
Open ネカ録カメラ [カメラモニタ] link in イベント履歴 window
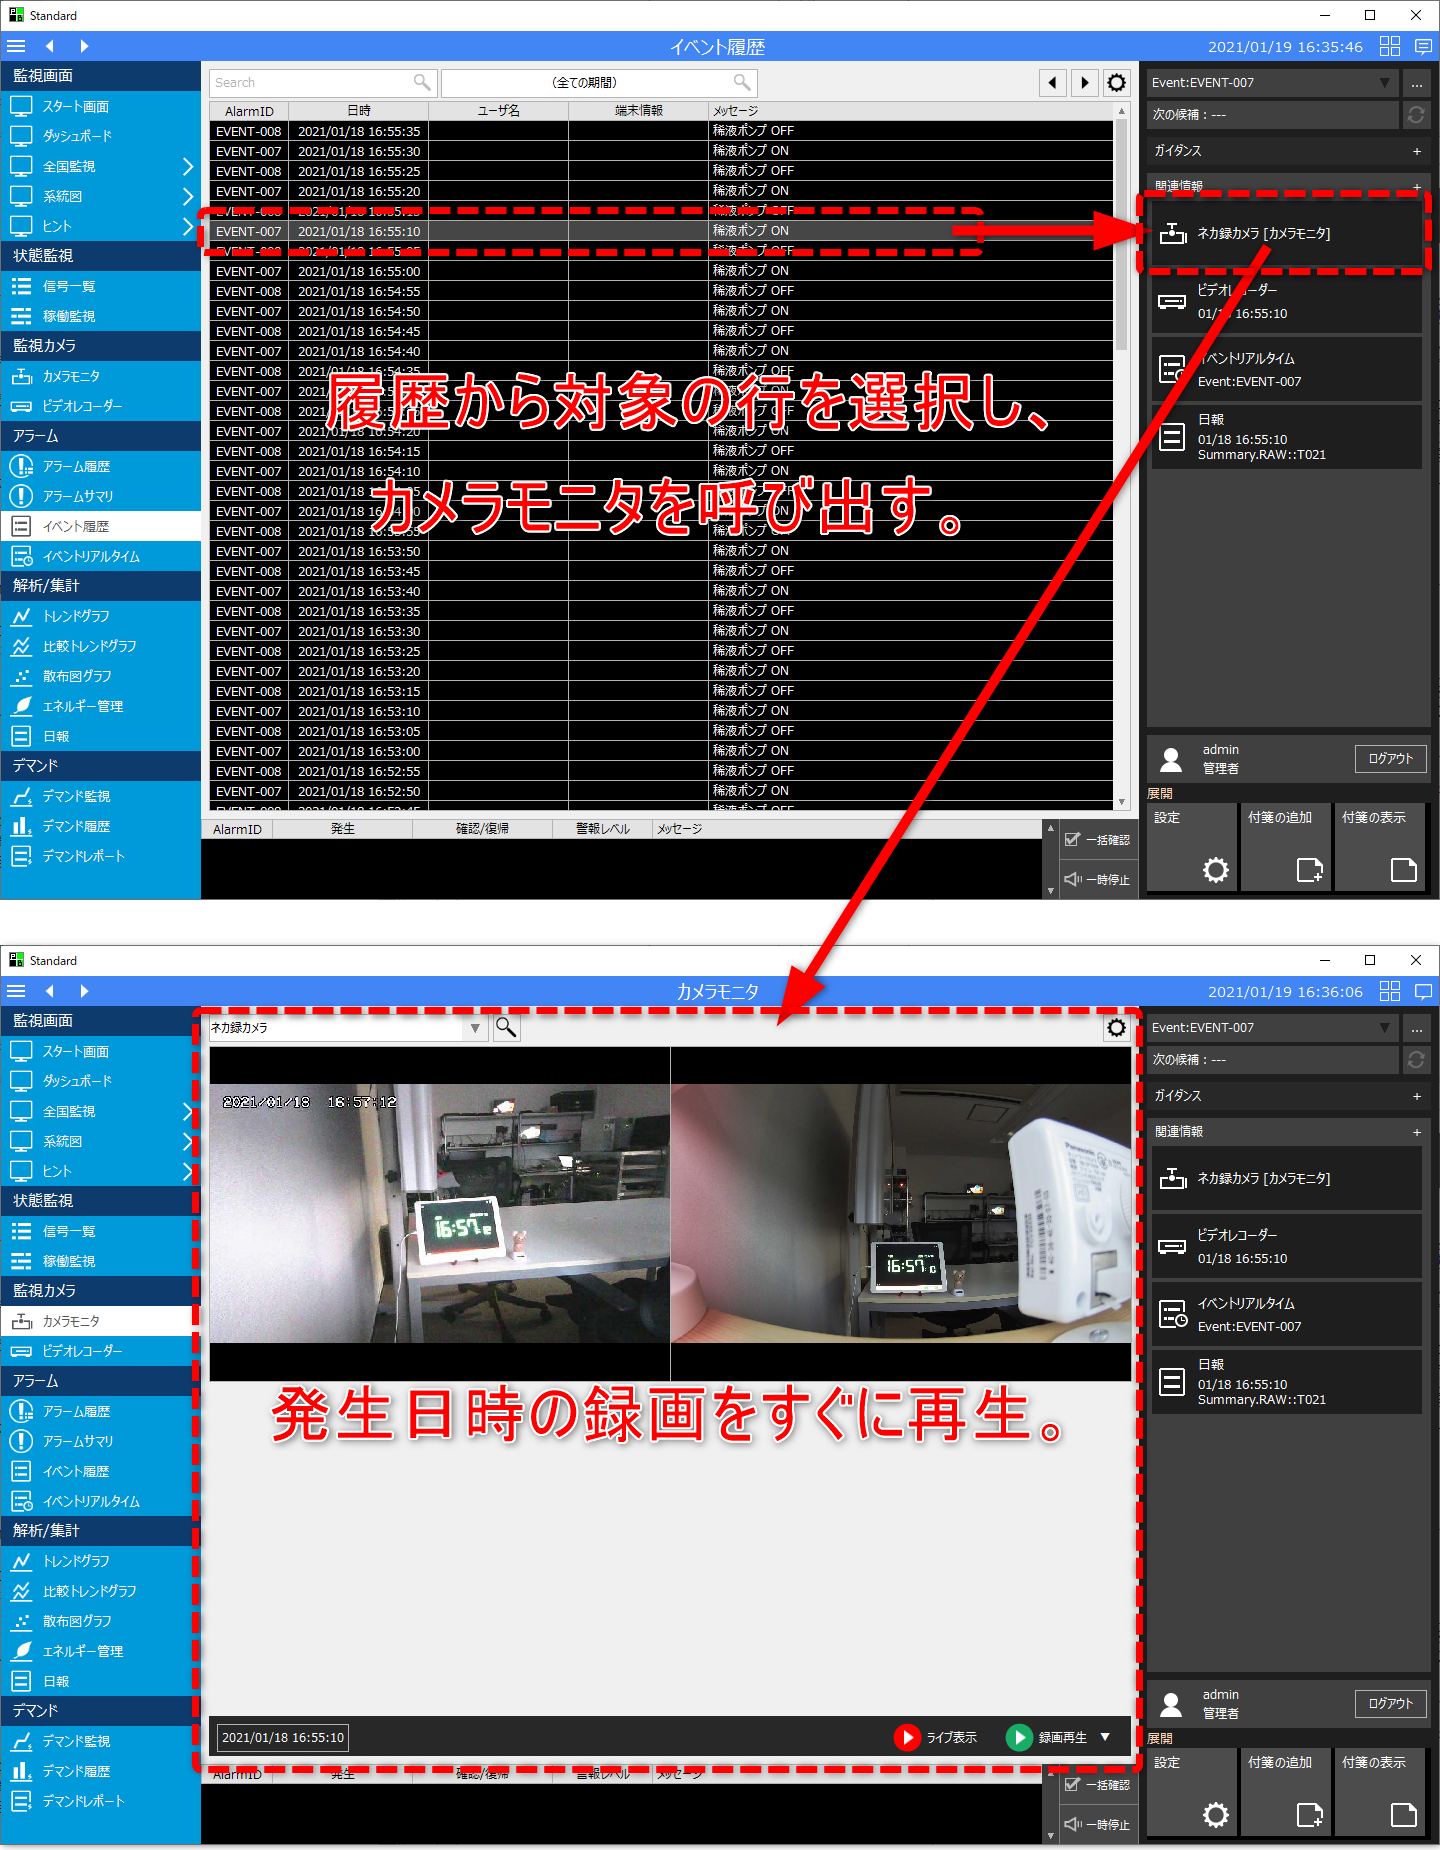1286,233
